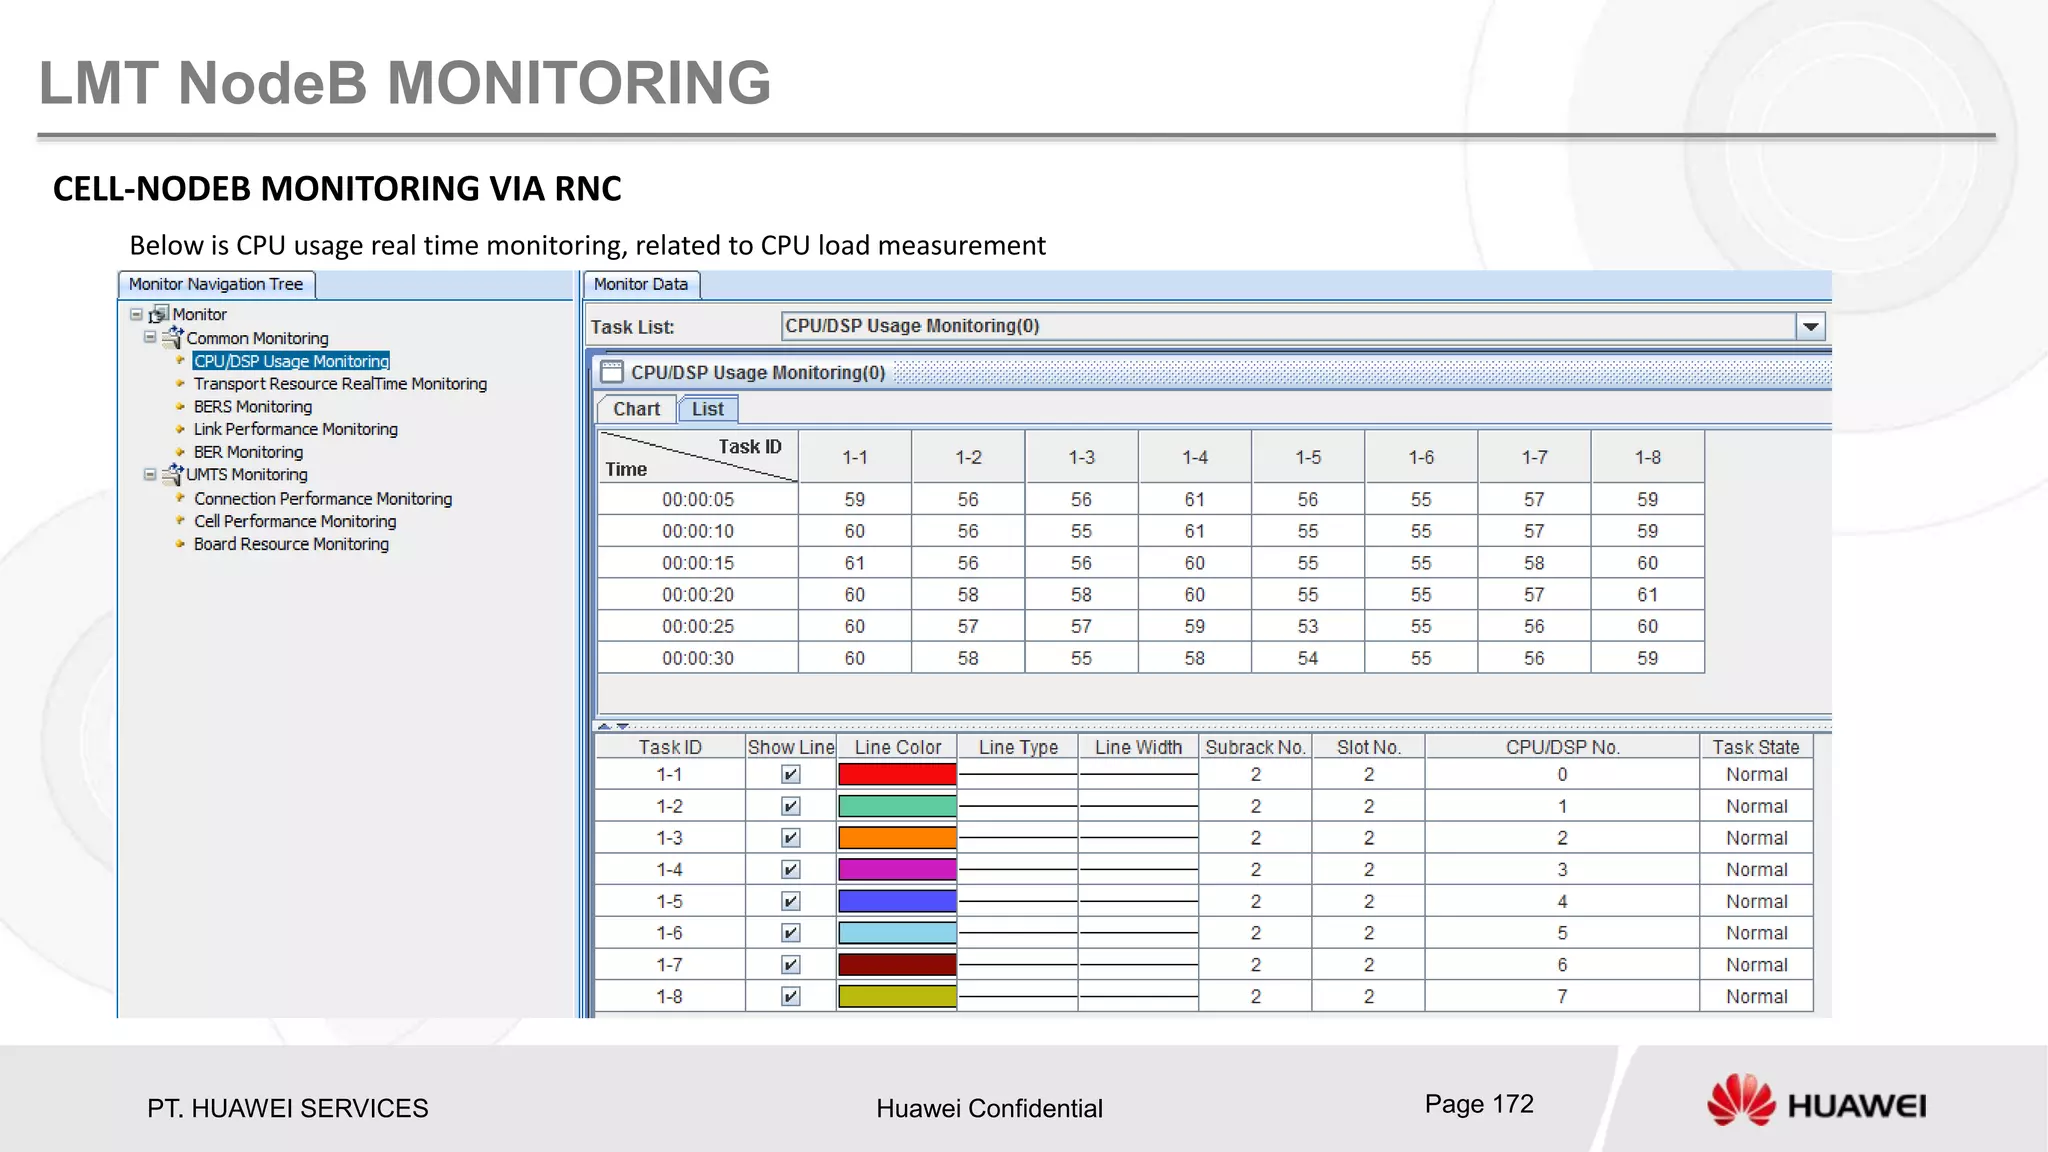Collapse the UMTS Monitoring branch
The height and width of the screenshot is (1152, 2048).
coord(150,475)
